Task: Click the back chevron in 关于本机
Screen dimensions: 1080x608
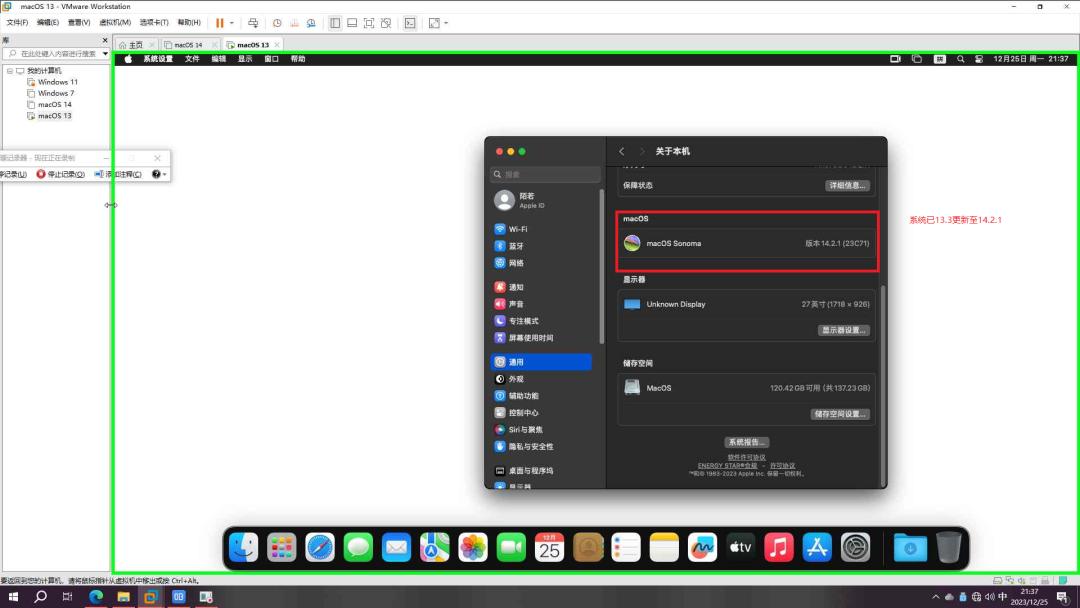Action: tap(621, 151)
